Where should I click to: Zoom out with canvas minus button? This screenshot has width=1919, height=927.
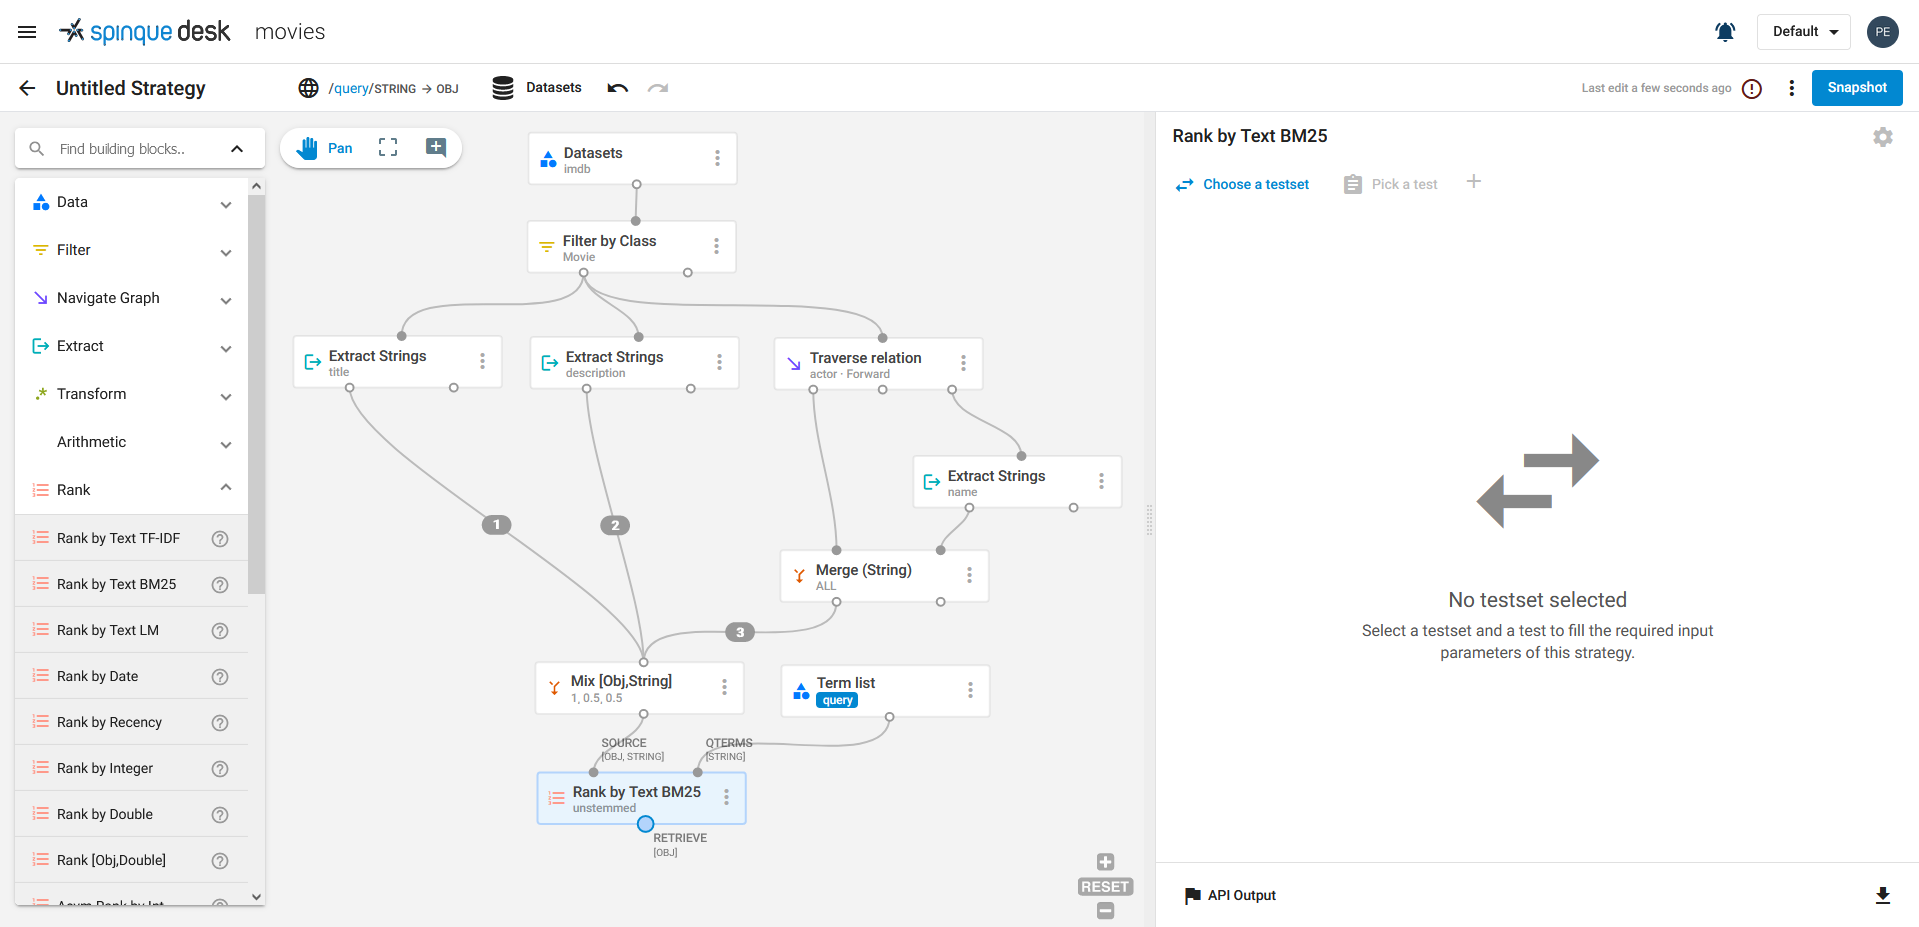coord(1105,910)
